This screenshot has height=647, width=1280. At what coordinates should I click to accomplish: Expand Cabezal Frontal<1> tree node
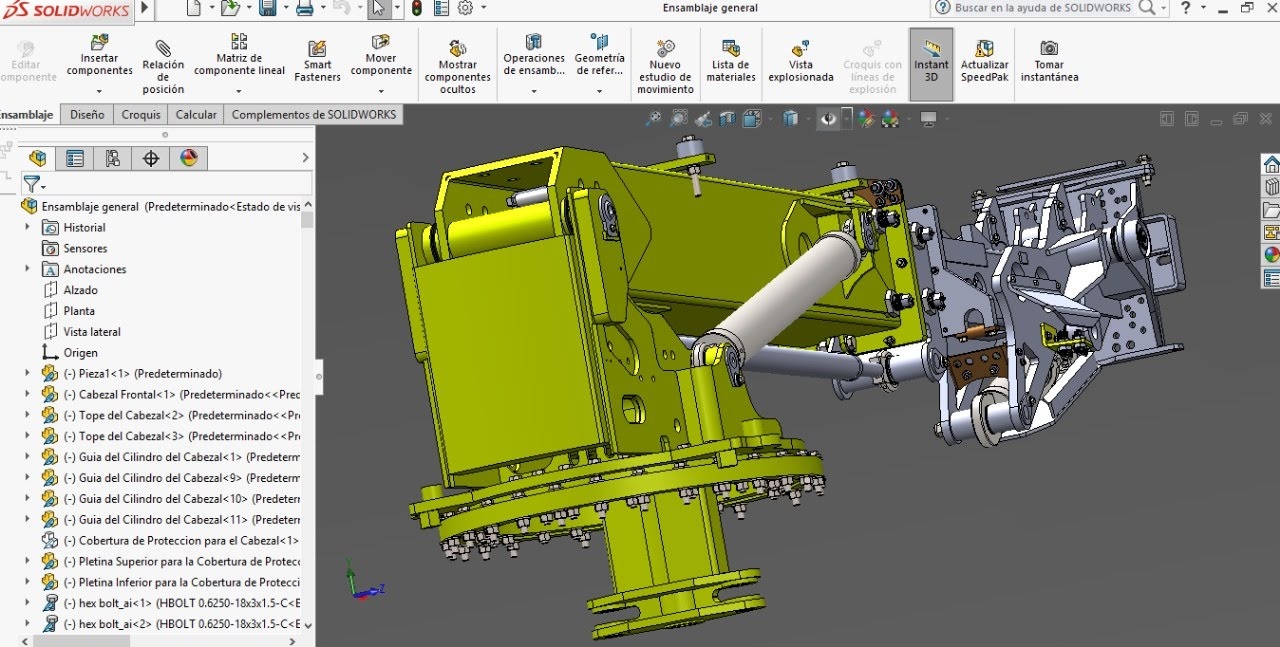[28, 394]
